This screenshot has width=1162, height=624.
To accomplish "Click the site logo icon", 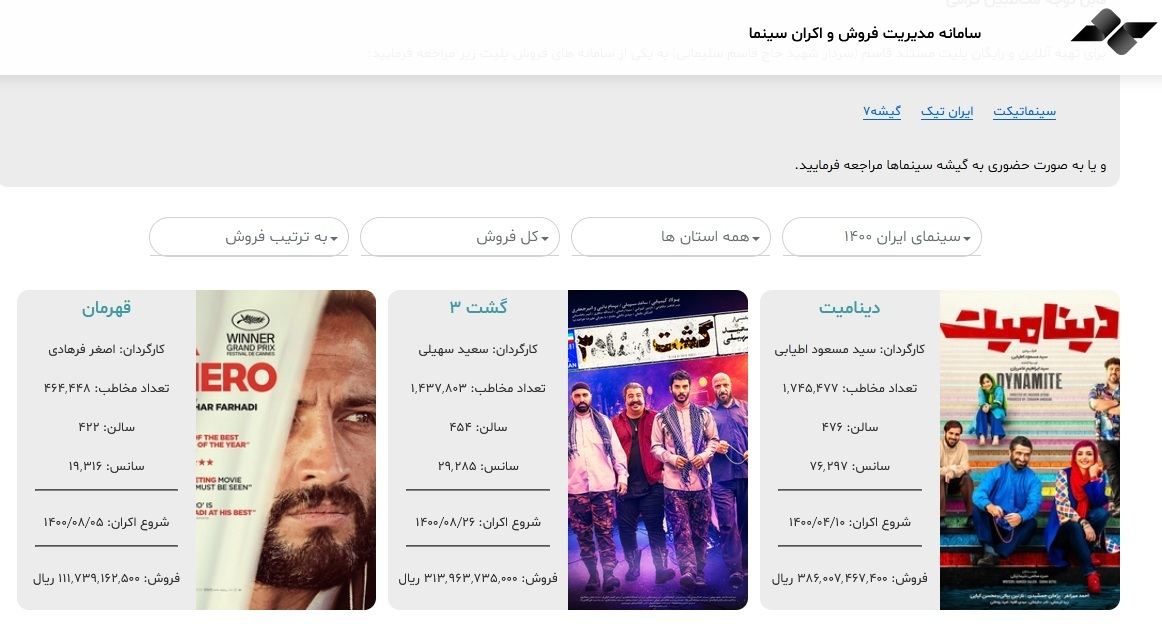I will [1114, 32].
